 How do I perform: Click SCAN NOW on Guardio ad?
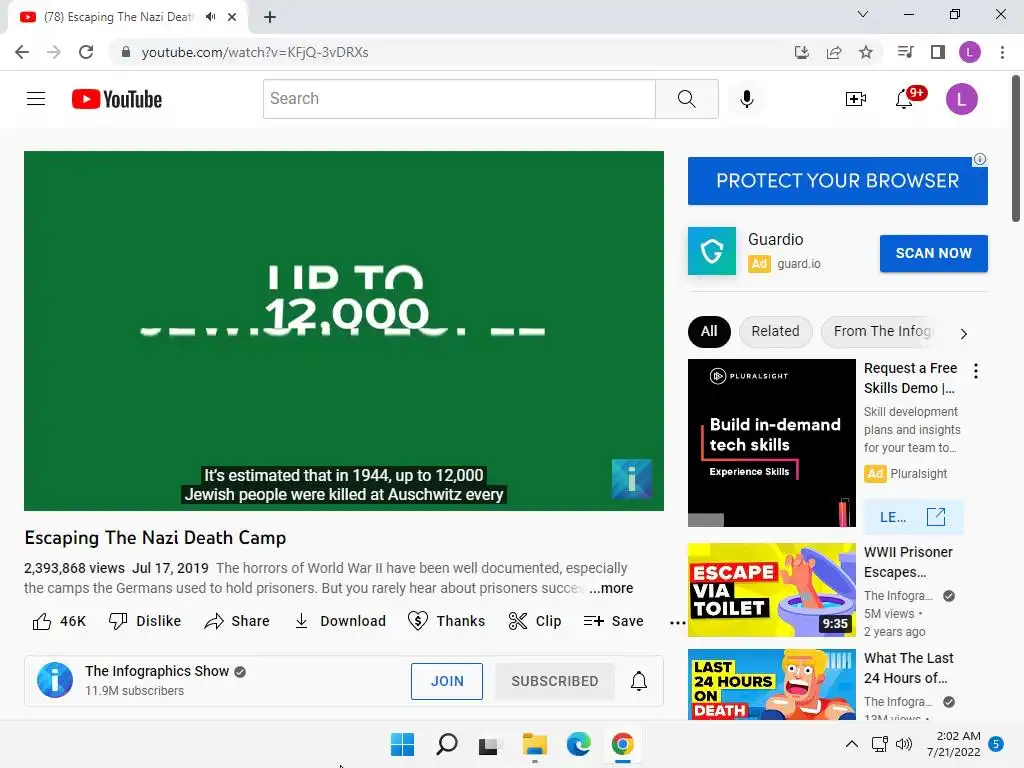point(933,253)
